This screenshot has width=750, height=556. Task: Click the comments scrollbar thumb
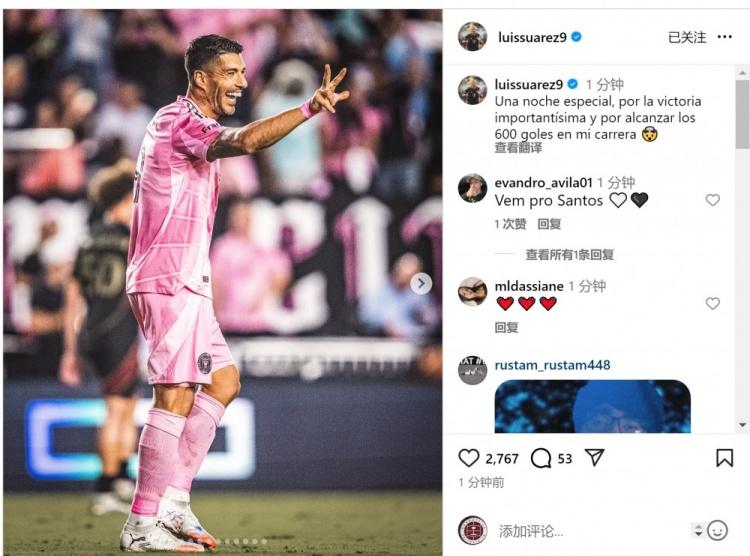(742, 114)
